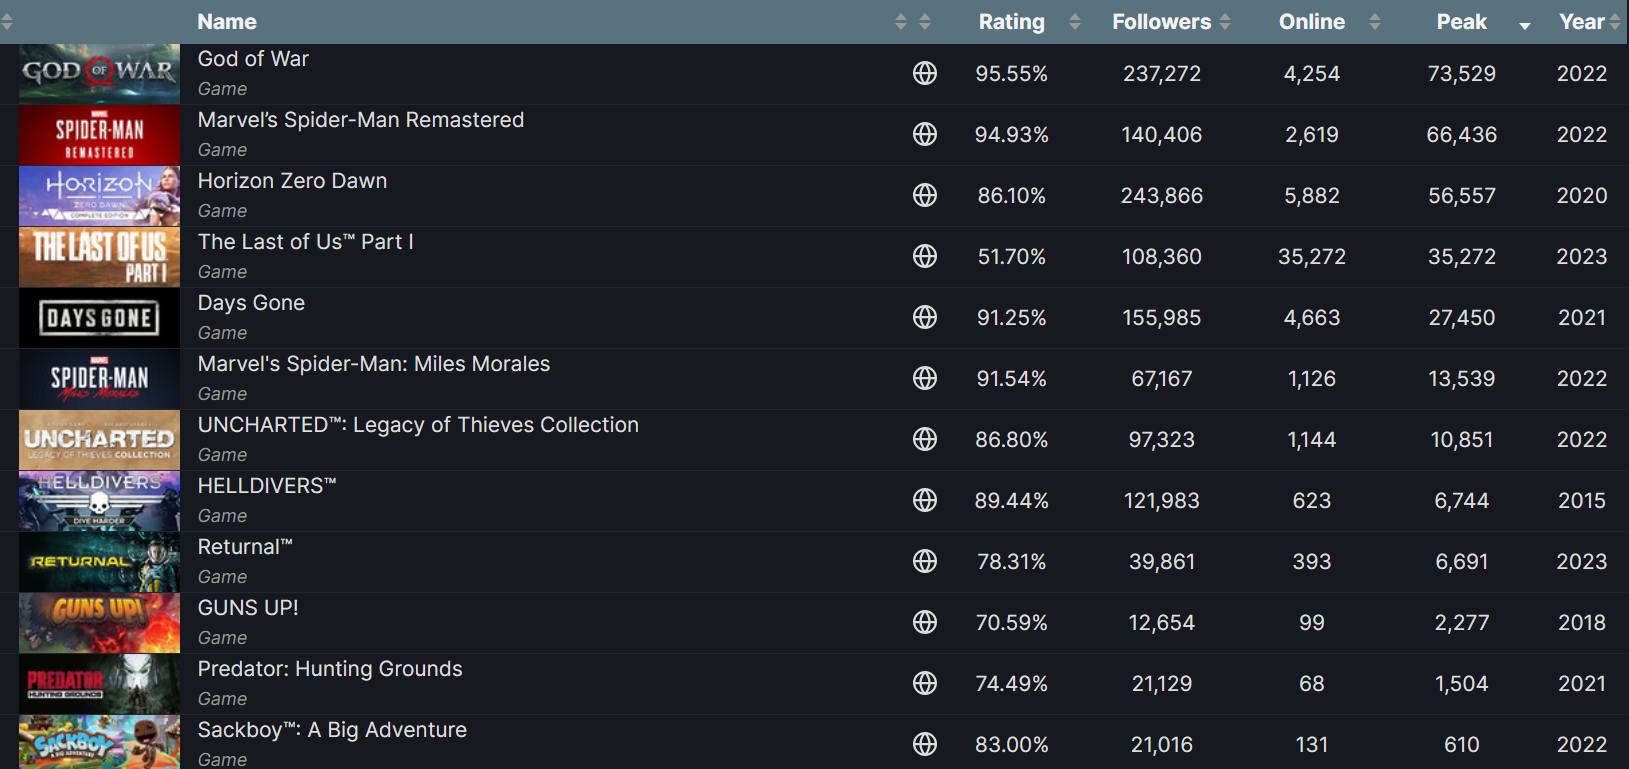1629x769 pixels.
Task: Sort the table by the Name column header
Action: 227,22
